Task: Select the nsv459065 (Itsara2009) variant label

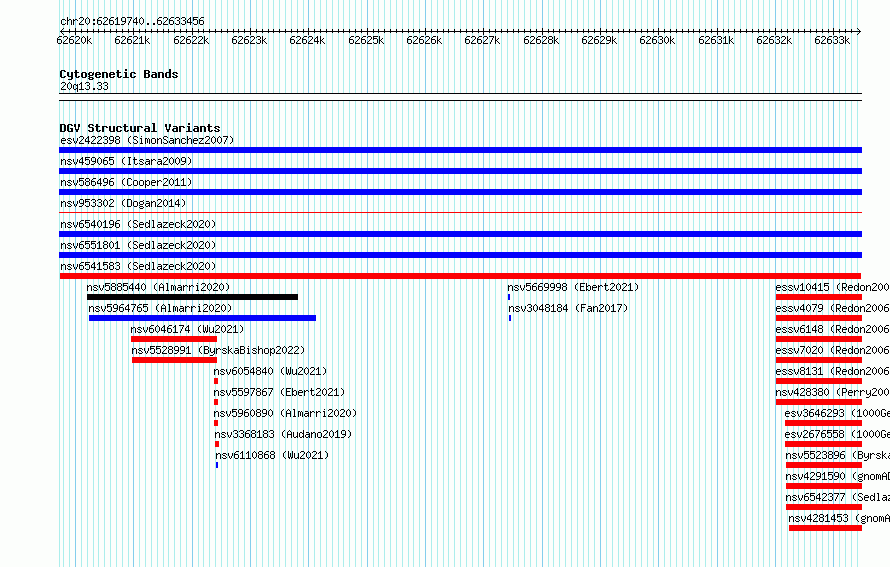Action: click(x=126, y=161)
